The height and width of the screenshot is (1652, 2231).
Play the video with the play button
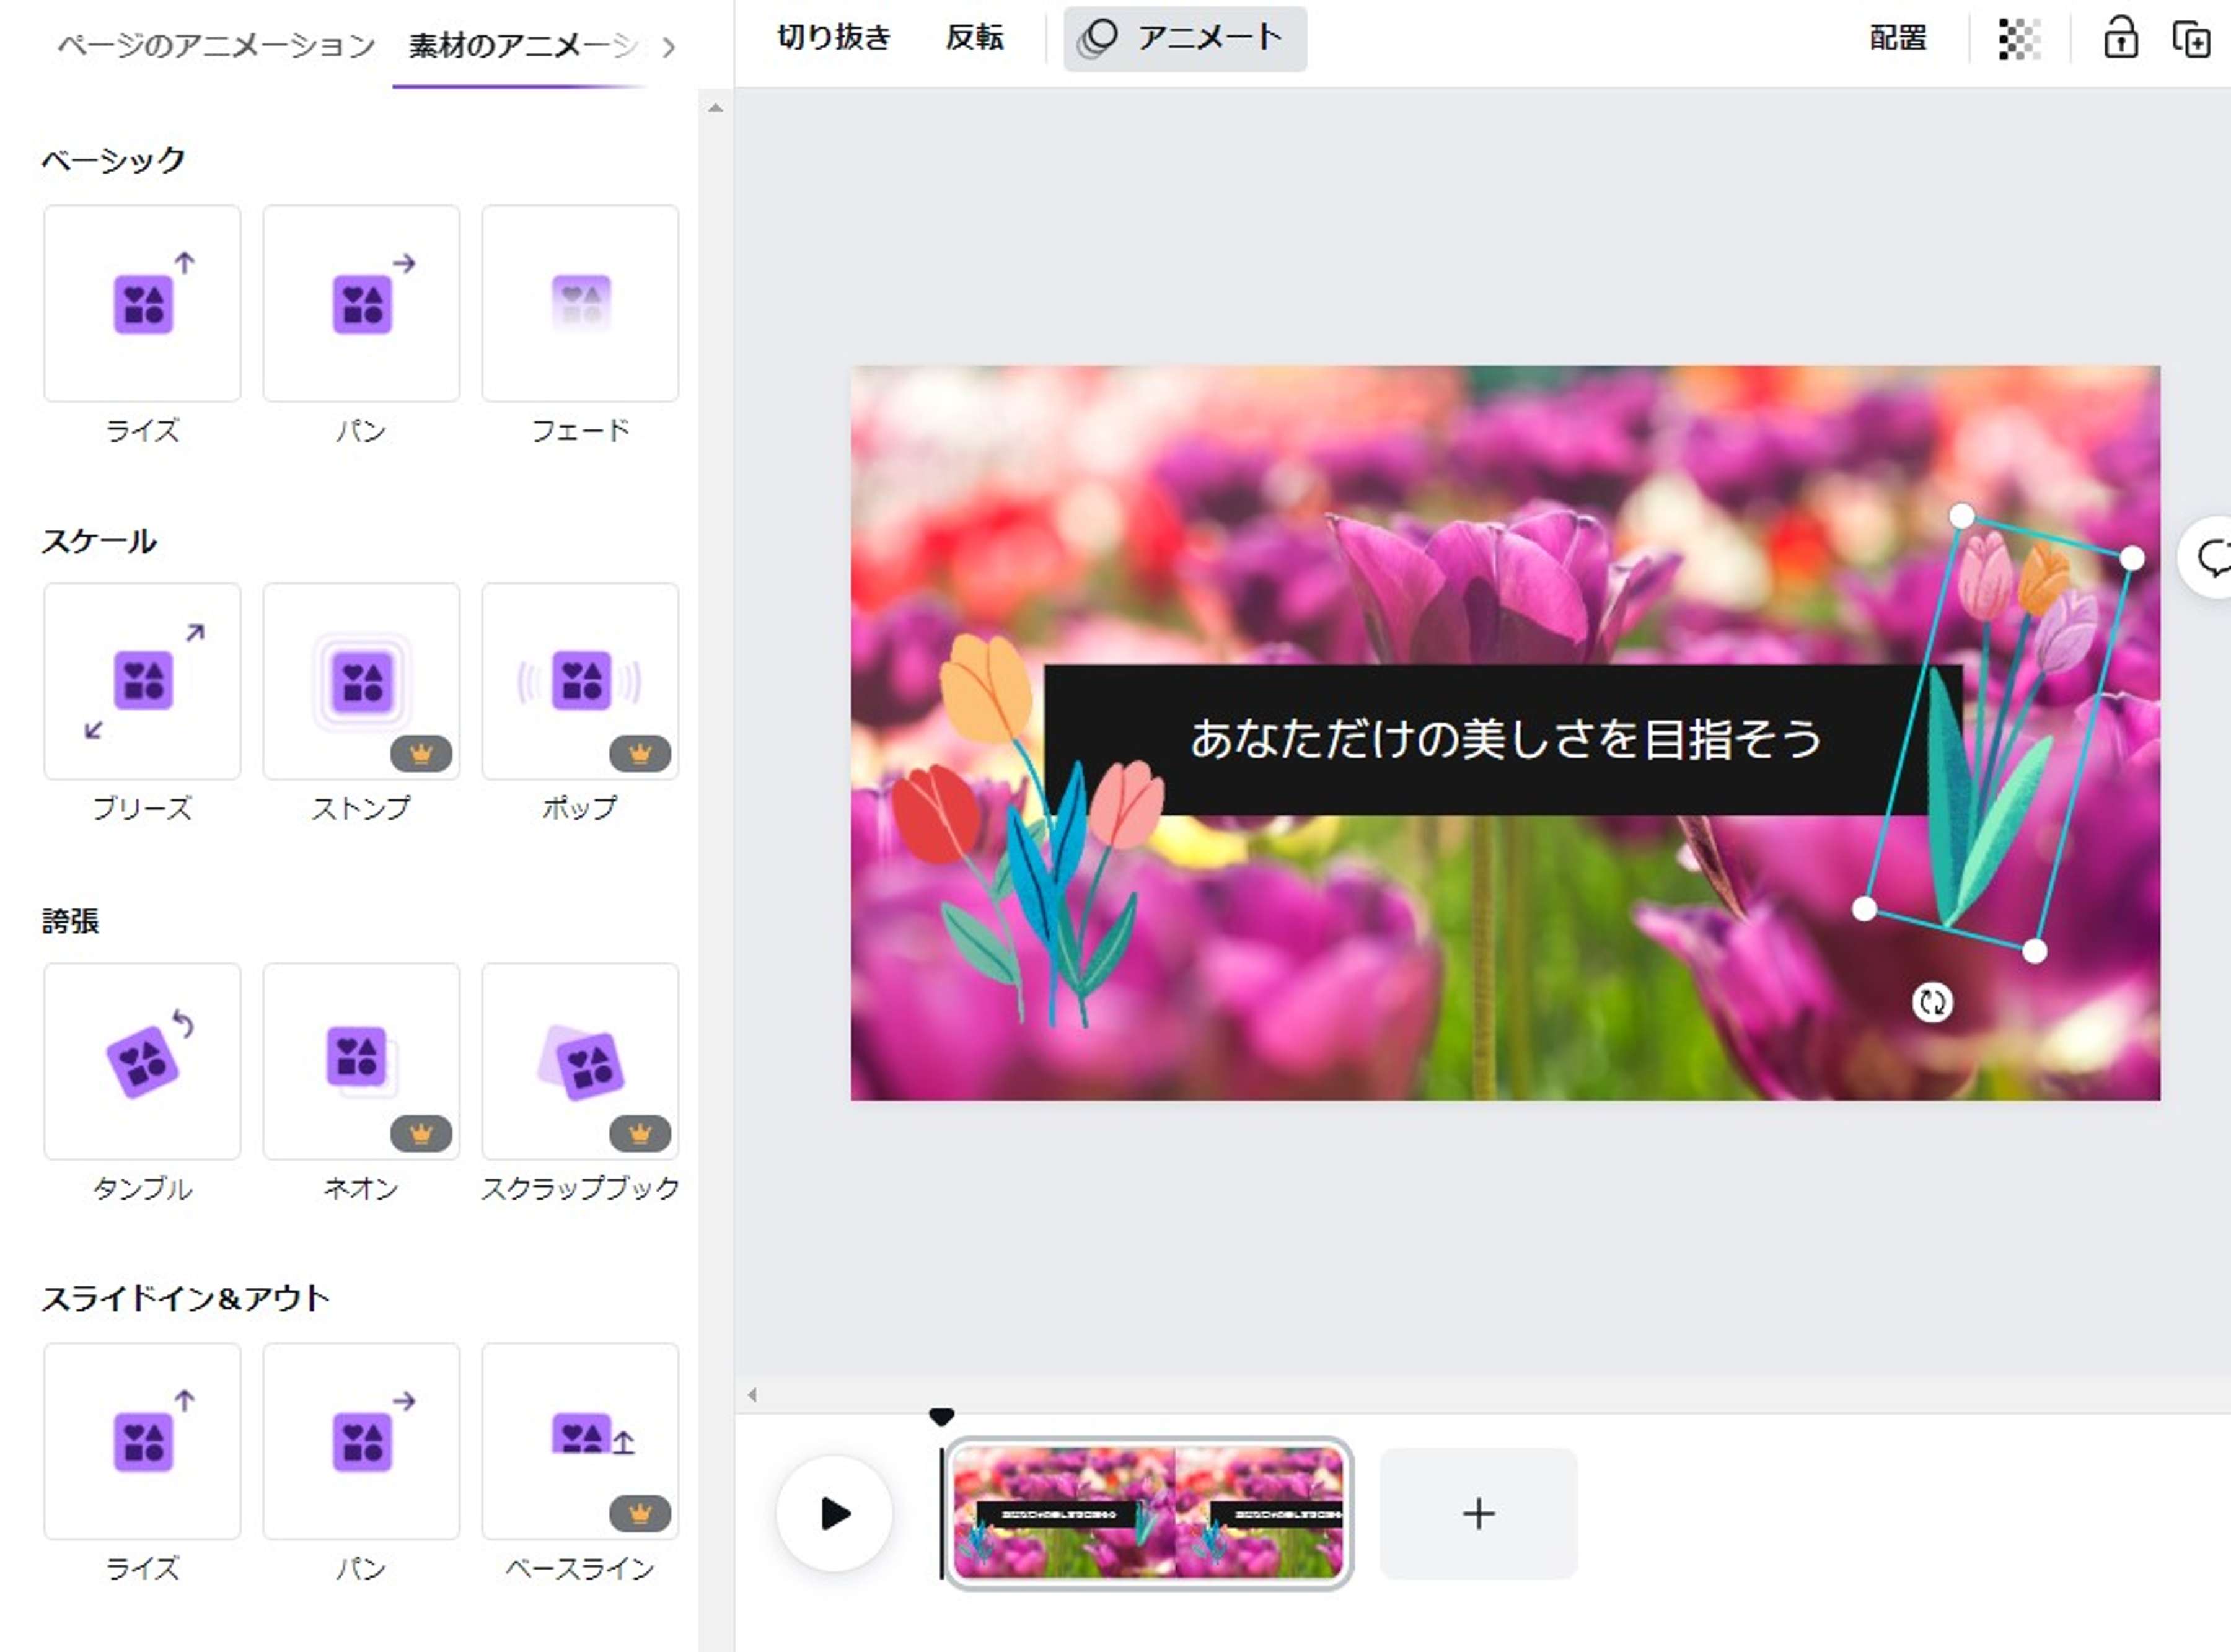coord(834,1513)
